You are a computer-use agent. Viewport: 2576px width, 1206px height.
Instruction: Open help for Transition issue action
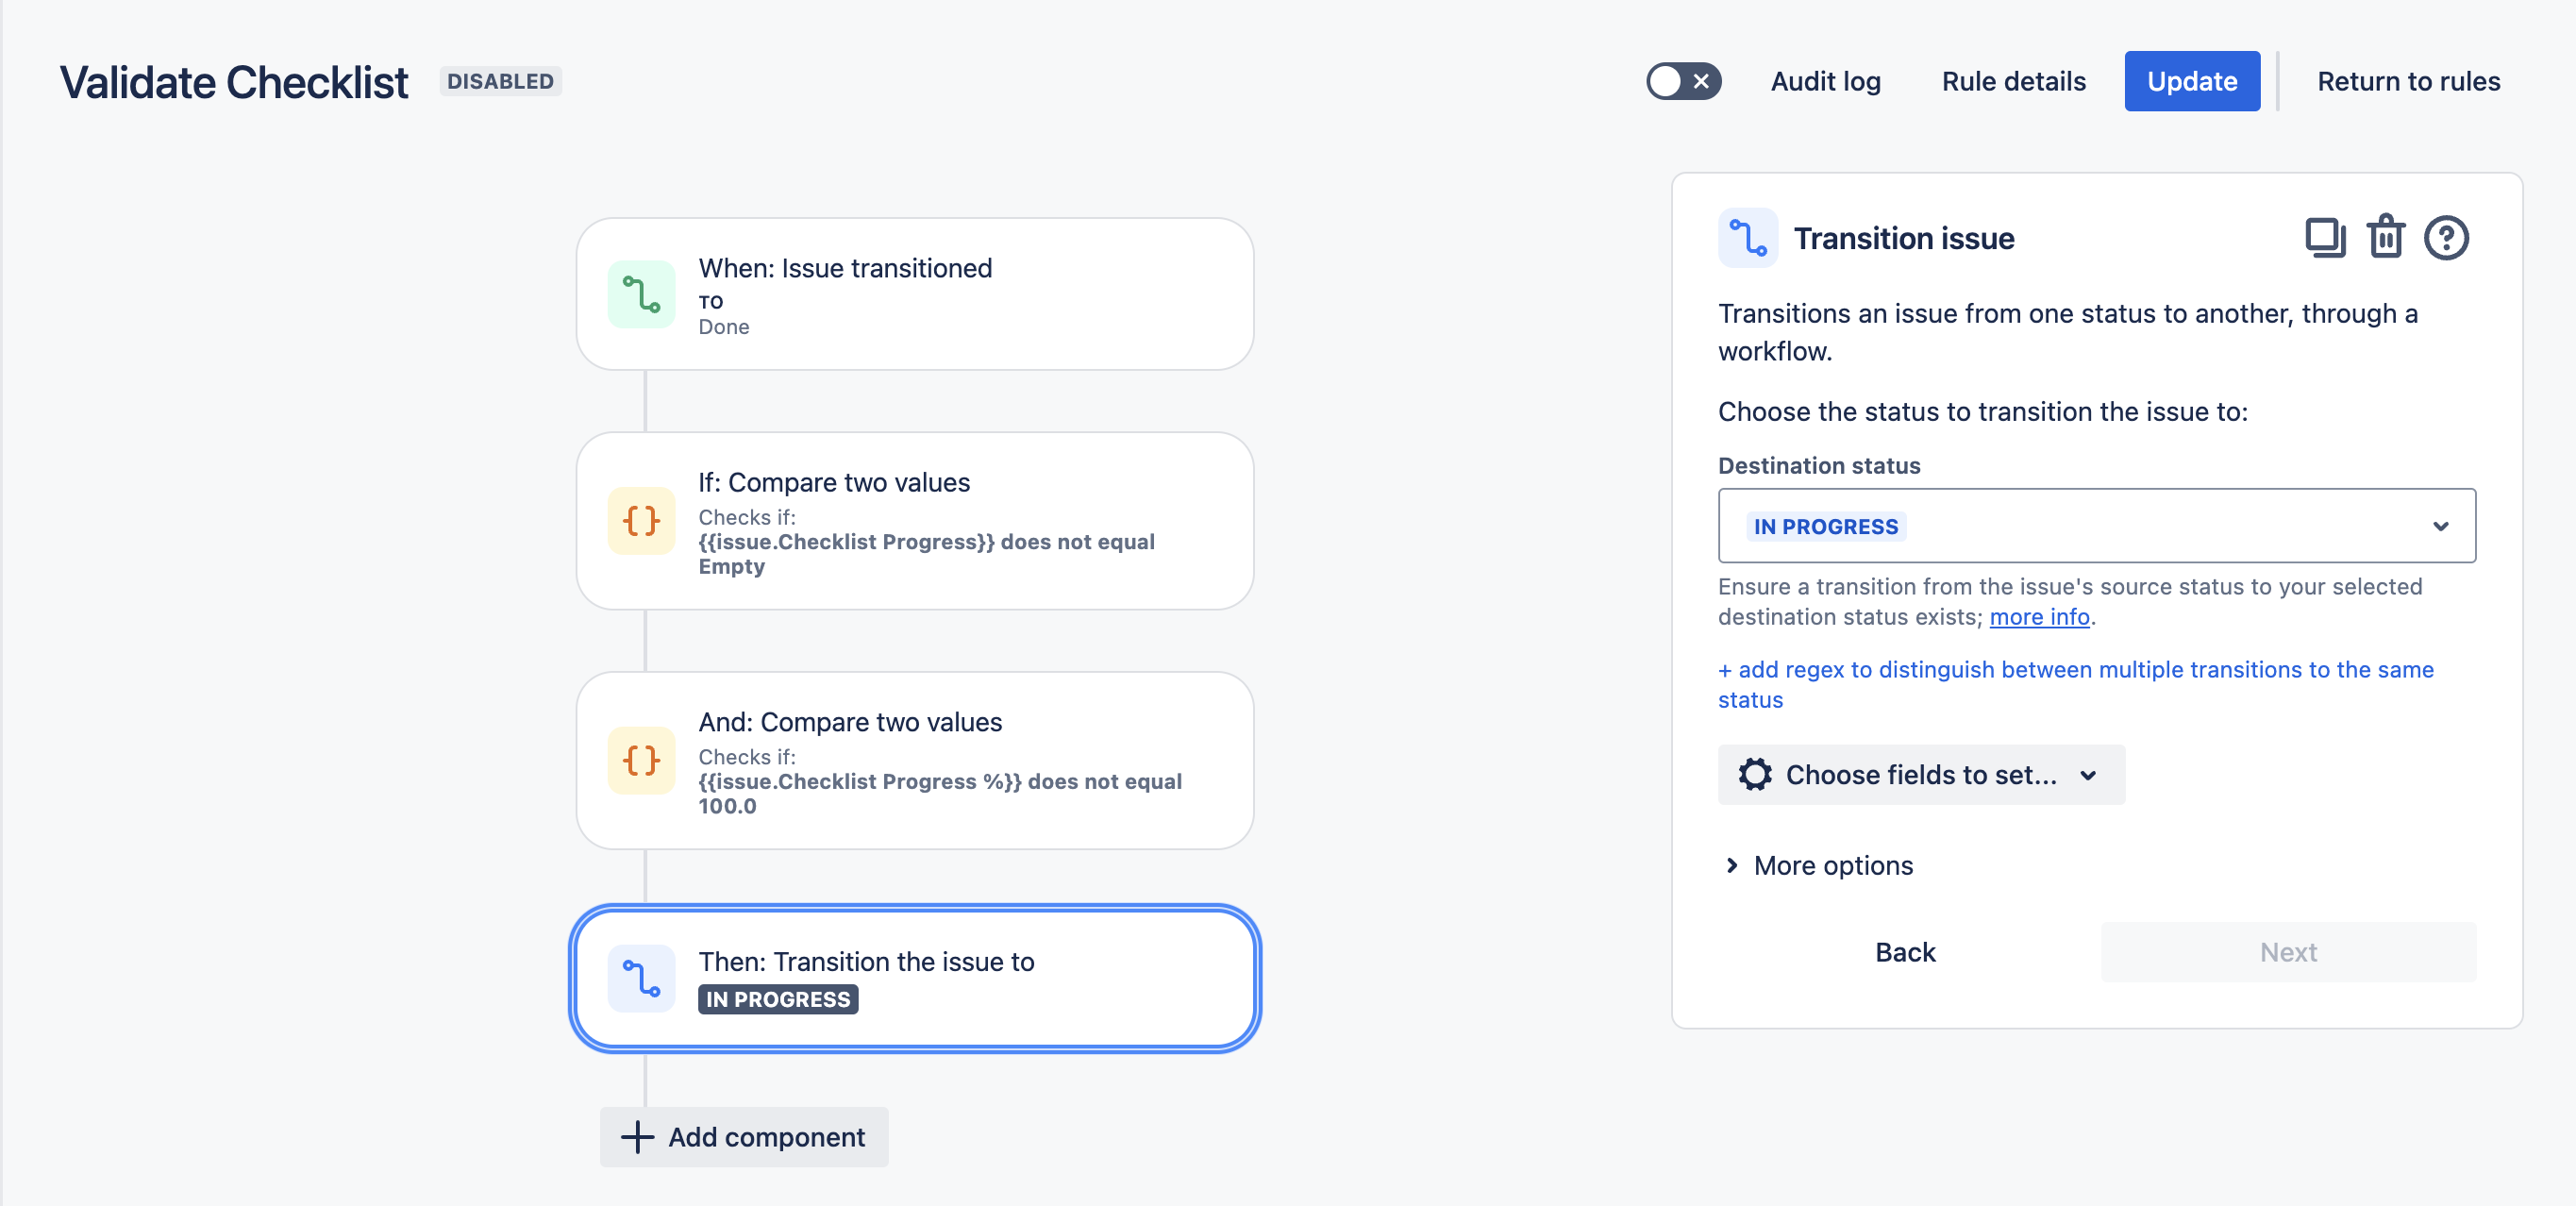[x=2446, y=237]
